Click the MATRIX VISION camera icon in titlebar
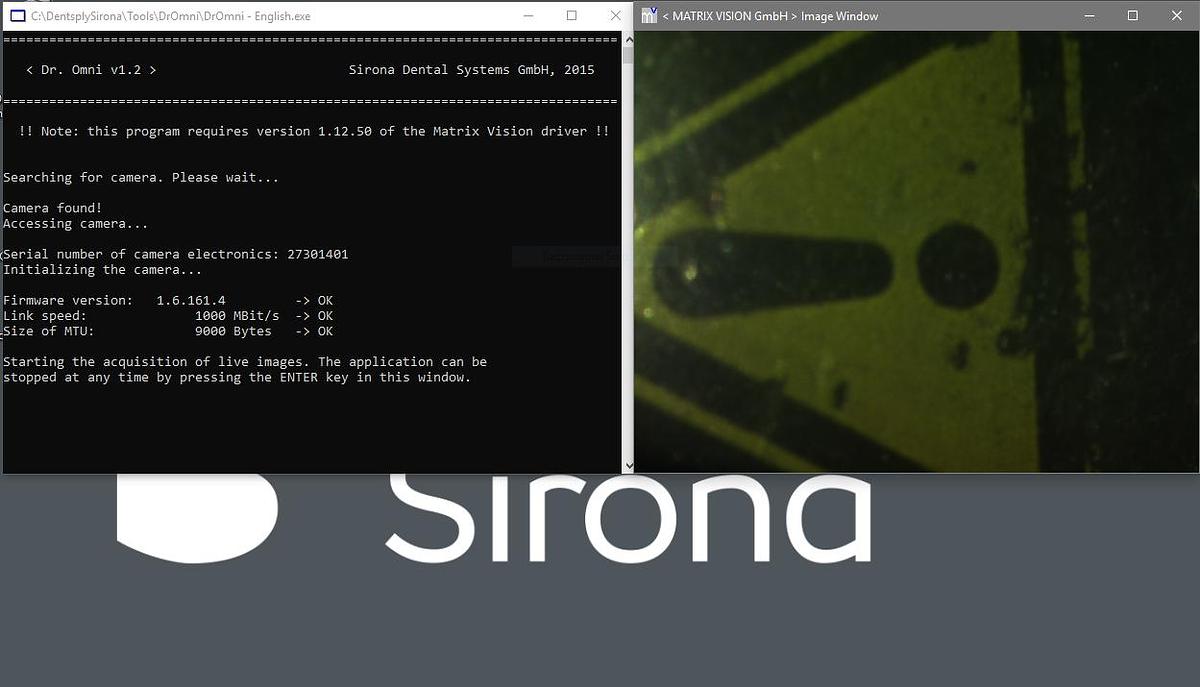 [649, 16]
